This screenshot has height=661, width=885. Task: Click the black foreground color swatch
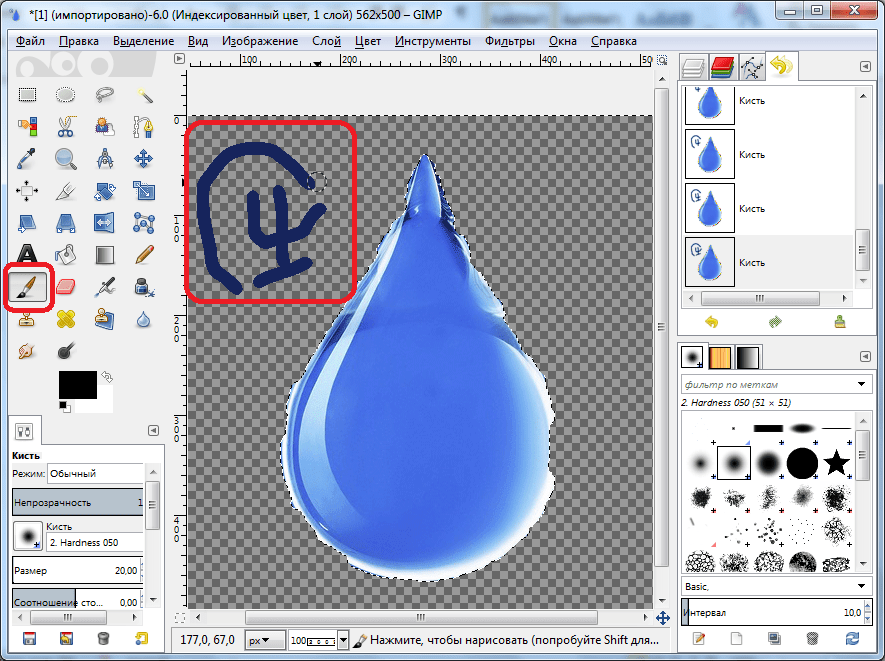(x=77, y=384)
